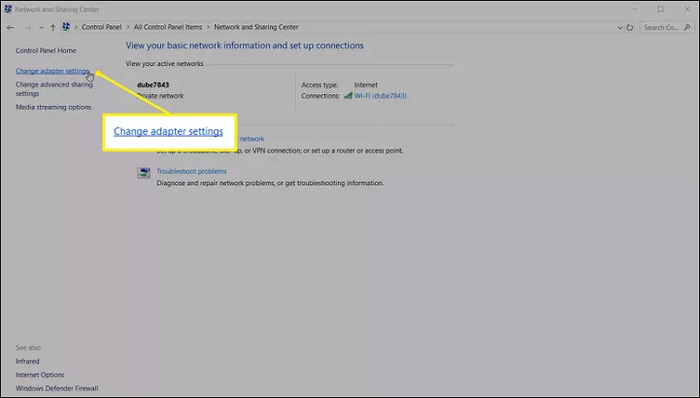Maximize the Network and Sharing Center window
This screenshot has width=700, height=398.
660,9
